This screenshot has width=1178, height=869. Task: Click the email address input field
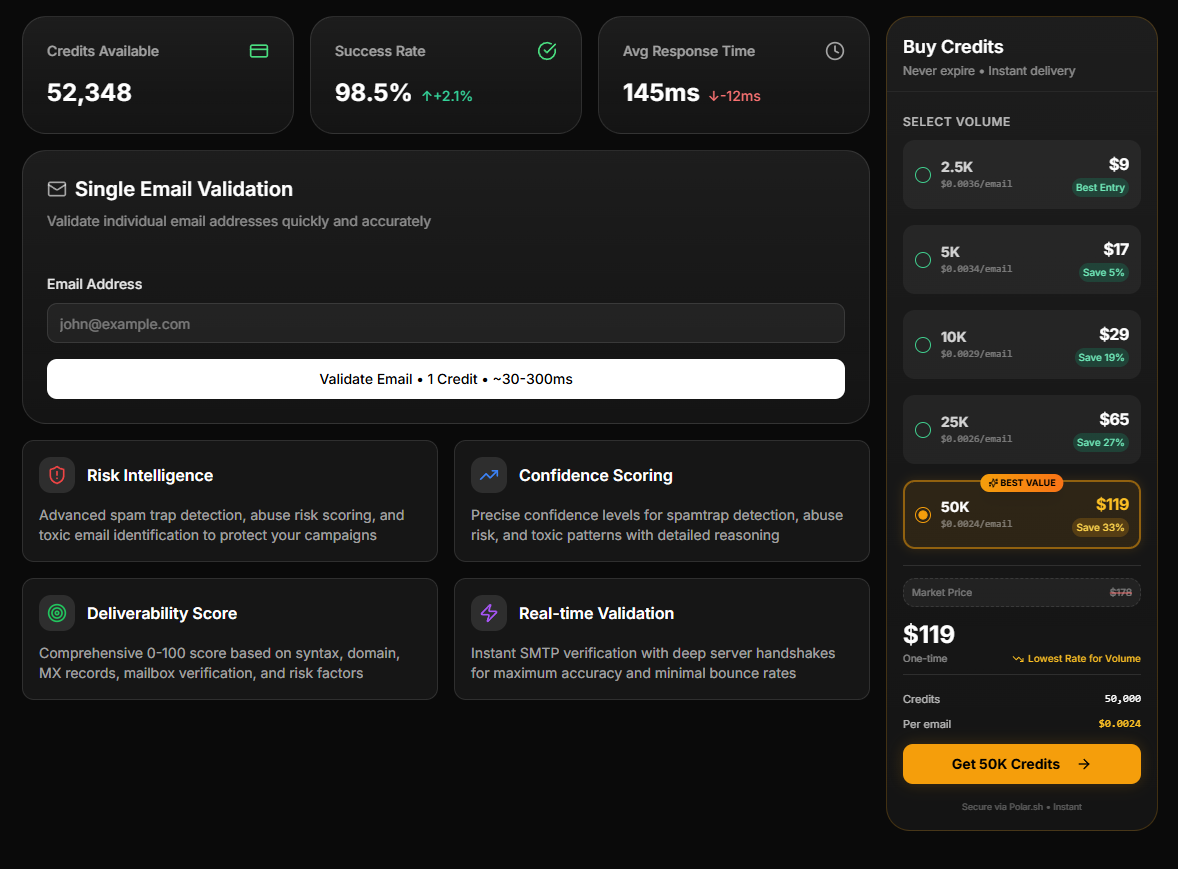pos(446,323)
